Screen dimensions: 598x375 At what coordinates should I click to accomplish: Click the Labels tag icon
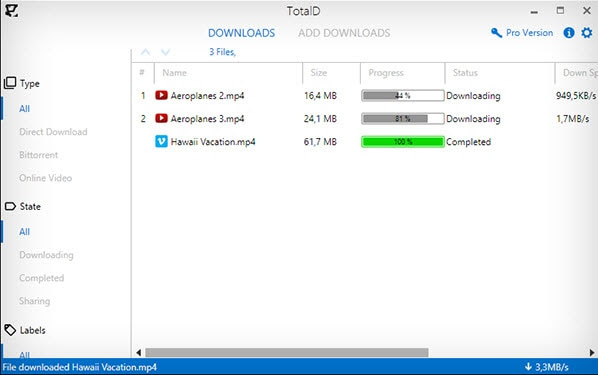click(10, 330)
